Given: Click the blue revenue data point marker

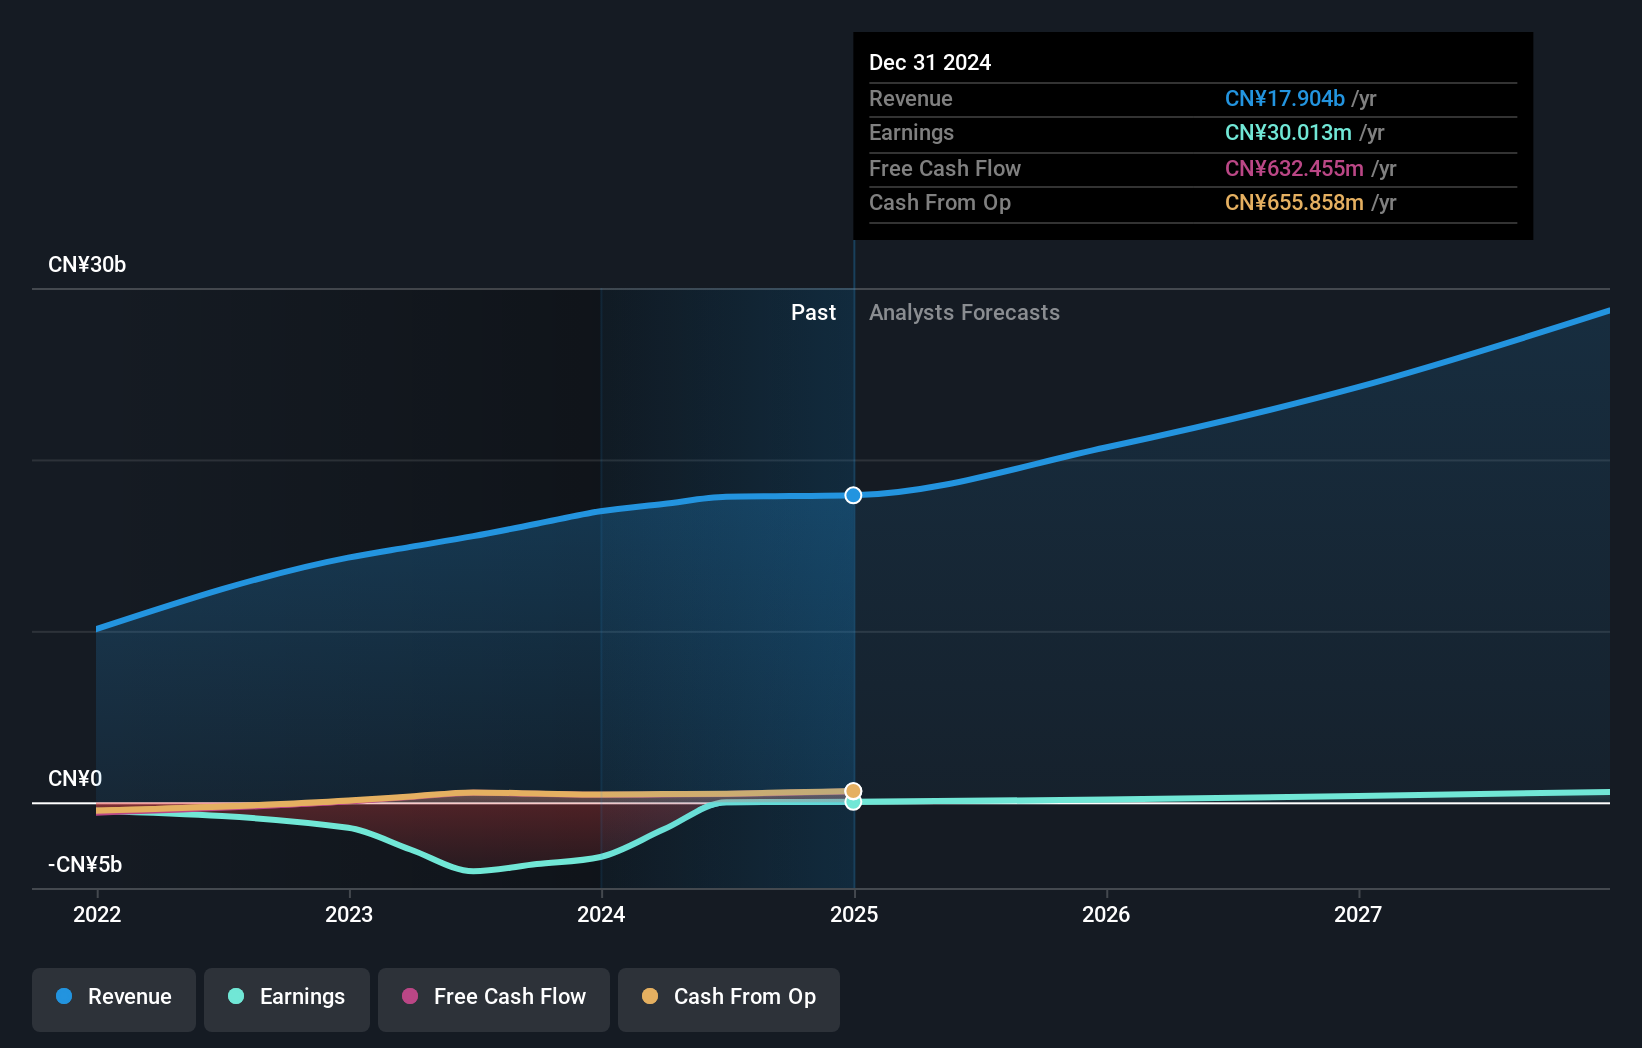Looking at the screenshot, I should click(853, 496).
